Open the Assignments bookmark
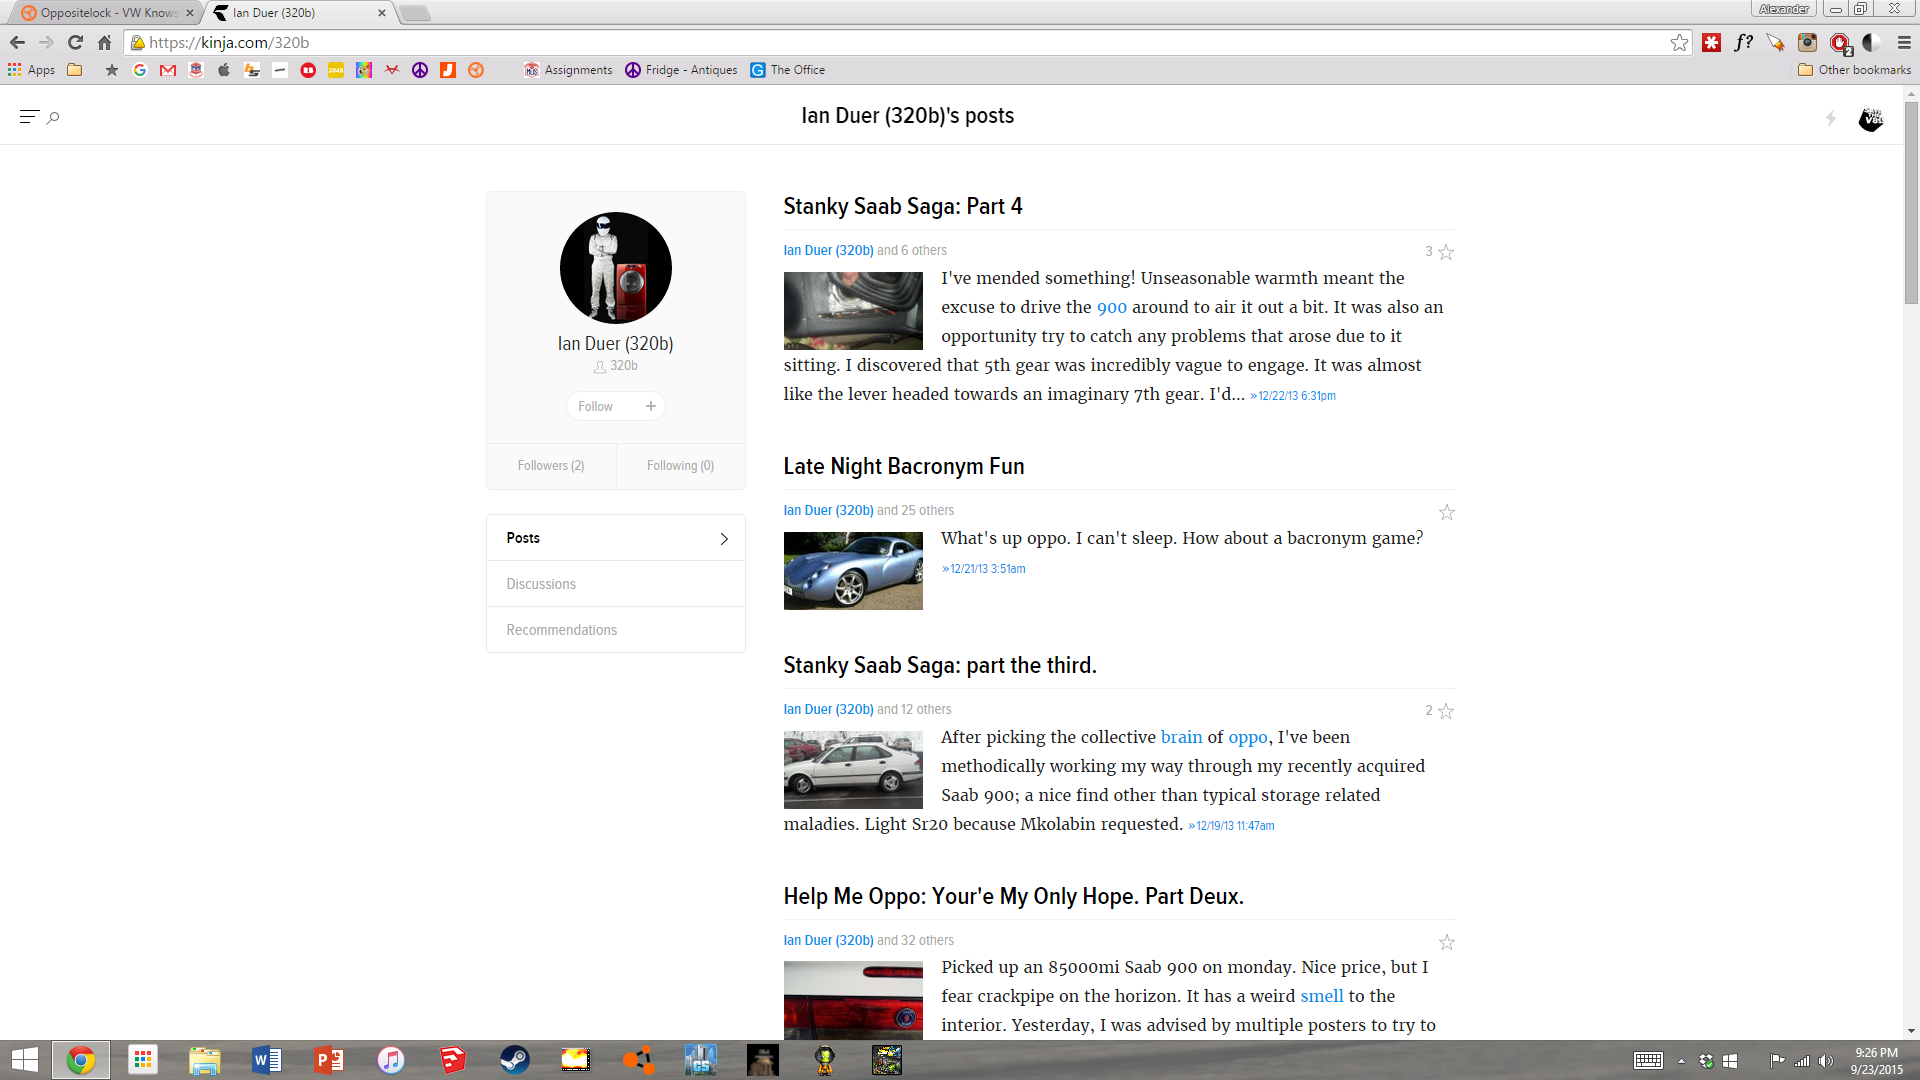1920x1080 pixels. pos(568,70)
